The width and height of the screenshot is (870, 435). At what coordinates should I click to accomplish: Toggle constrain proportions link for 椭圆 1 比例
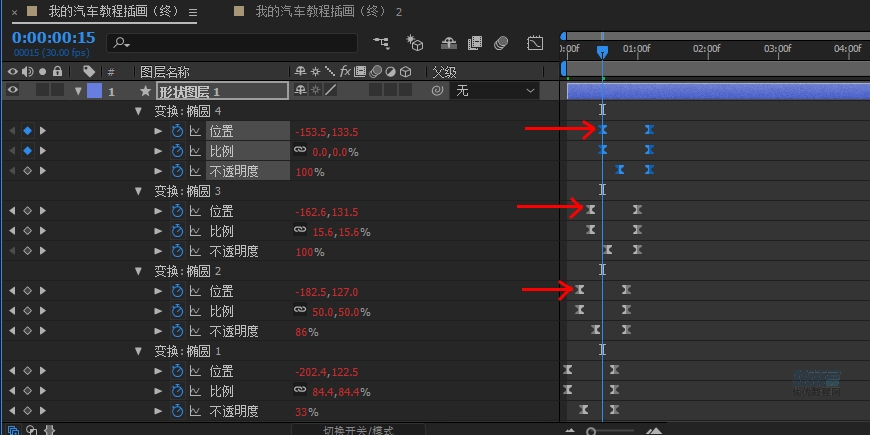(300, 390)
